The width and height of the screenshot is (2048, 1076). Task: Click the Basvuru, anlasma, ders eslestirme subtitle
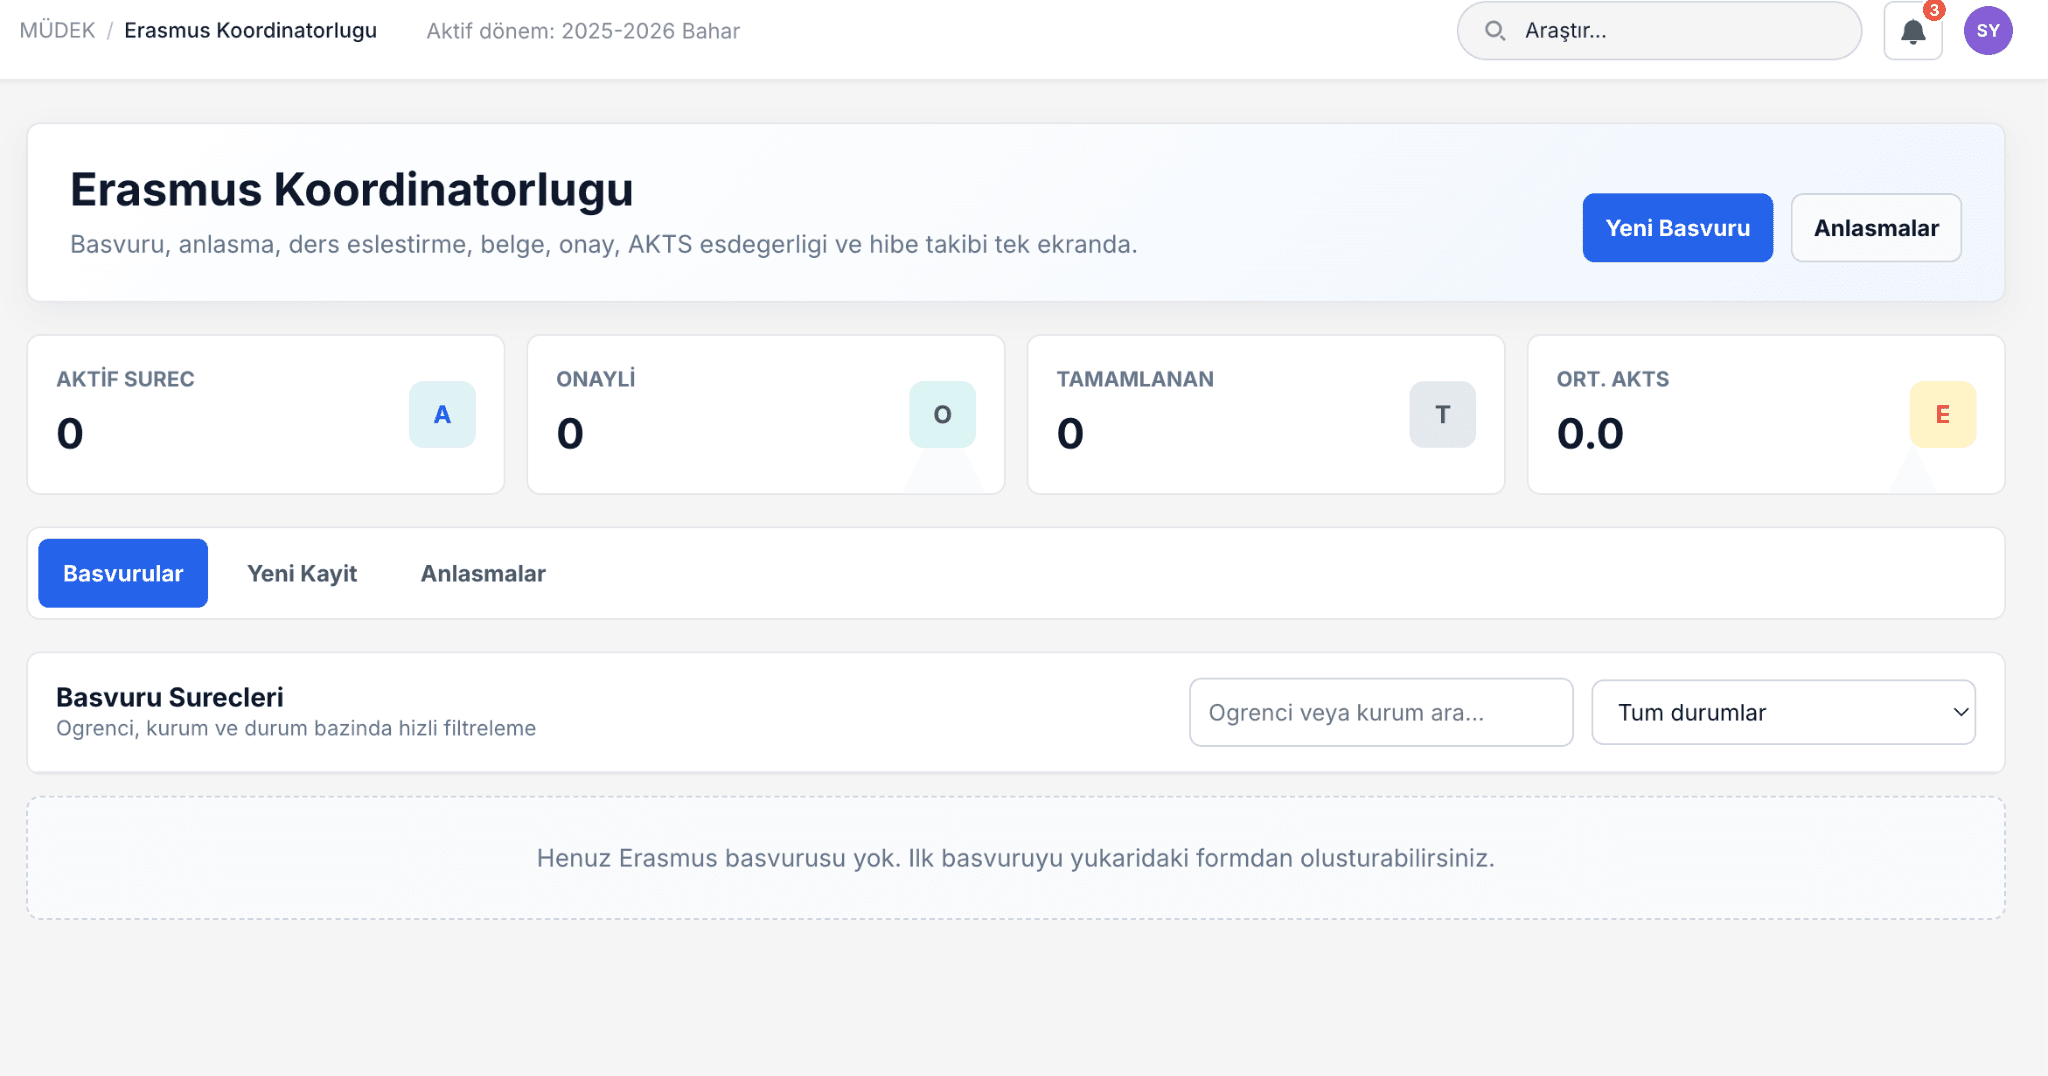tap(604, 244)
